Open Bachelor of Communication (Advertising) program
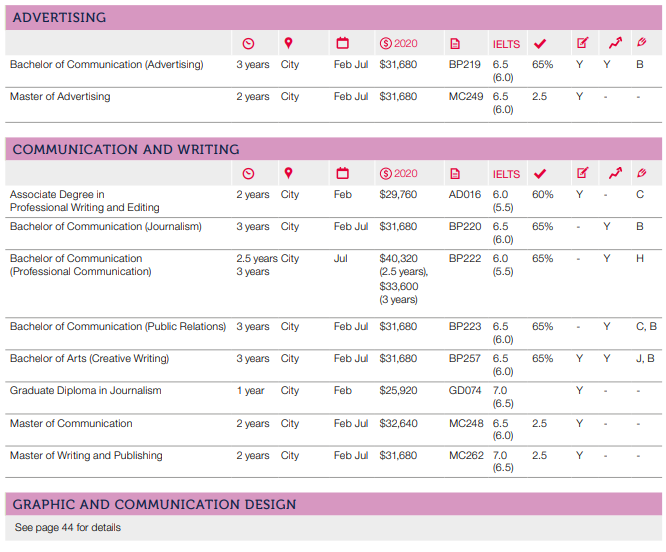The image size is (666, 552). [x=107, y=65]
